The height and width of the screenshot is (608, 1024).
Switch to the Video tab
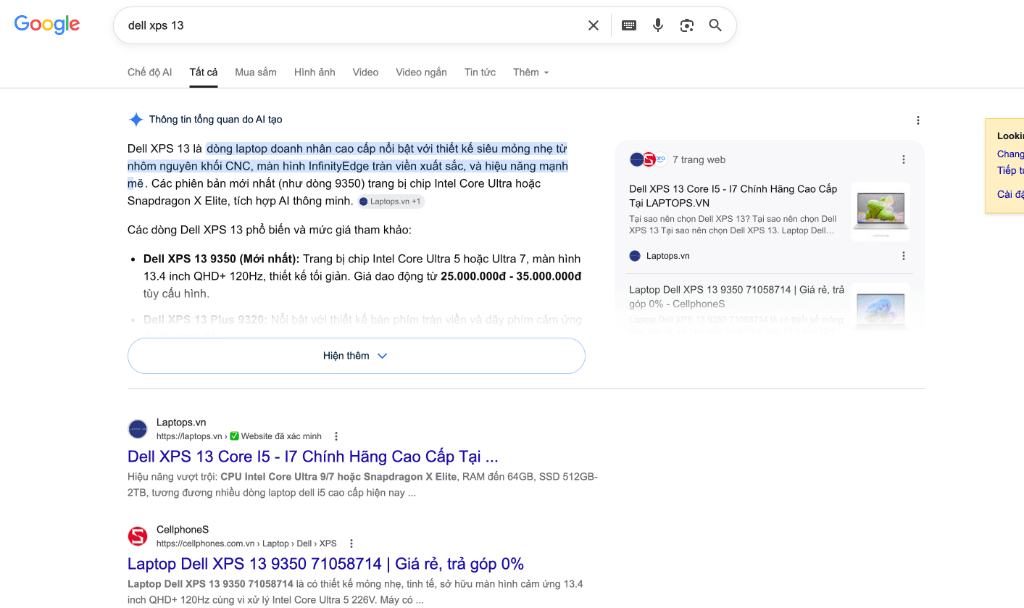pos(365,72)
